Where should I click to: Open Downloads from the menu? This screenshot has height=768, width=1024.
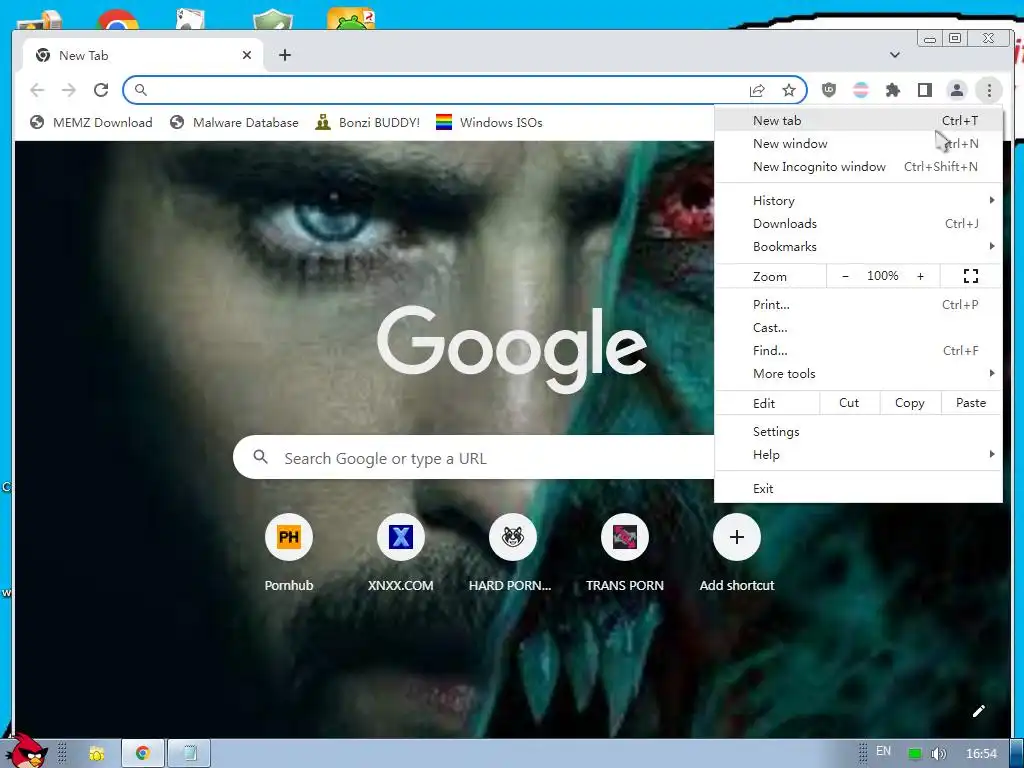(x=858, y=223)
